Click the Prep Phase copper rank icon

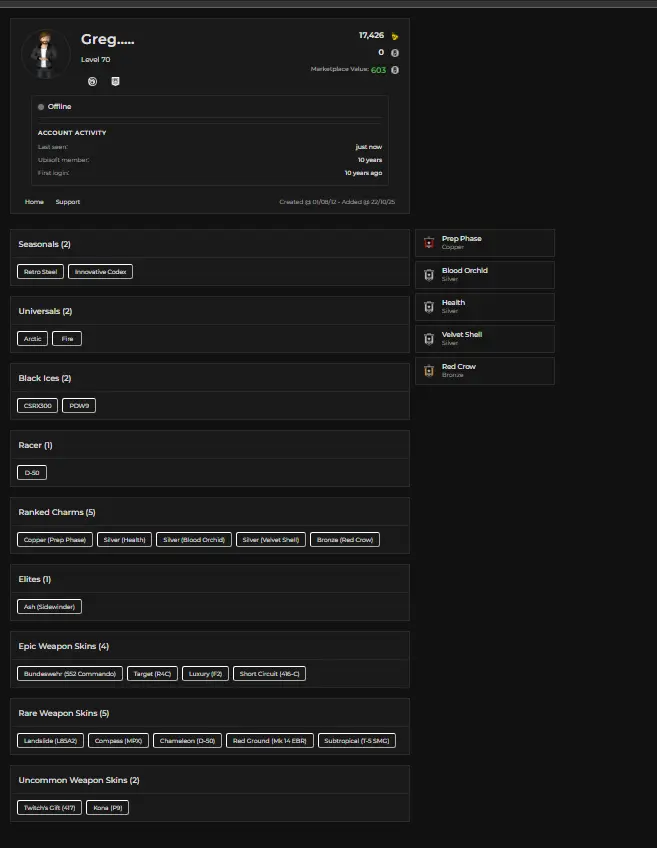click(429, 243)
